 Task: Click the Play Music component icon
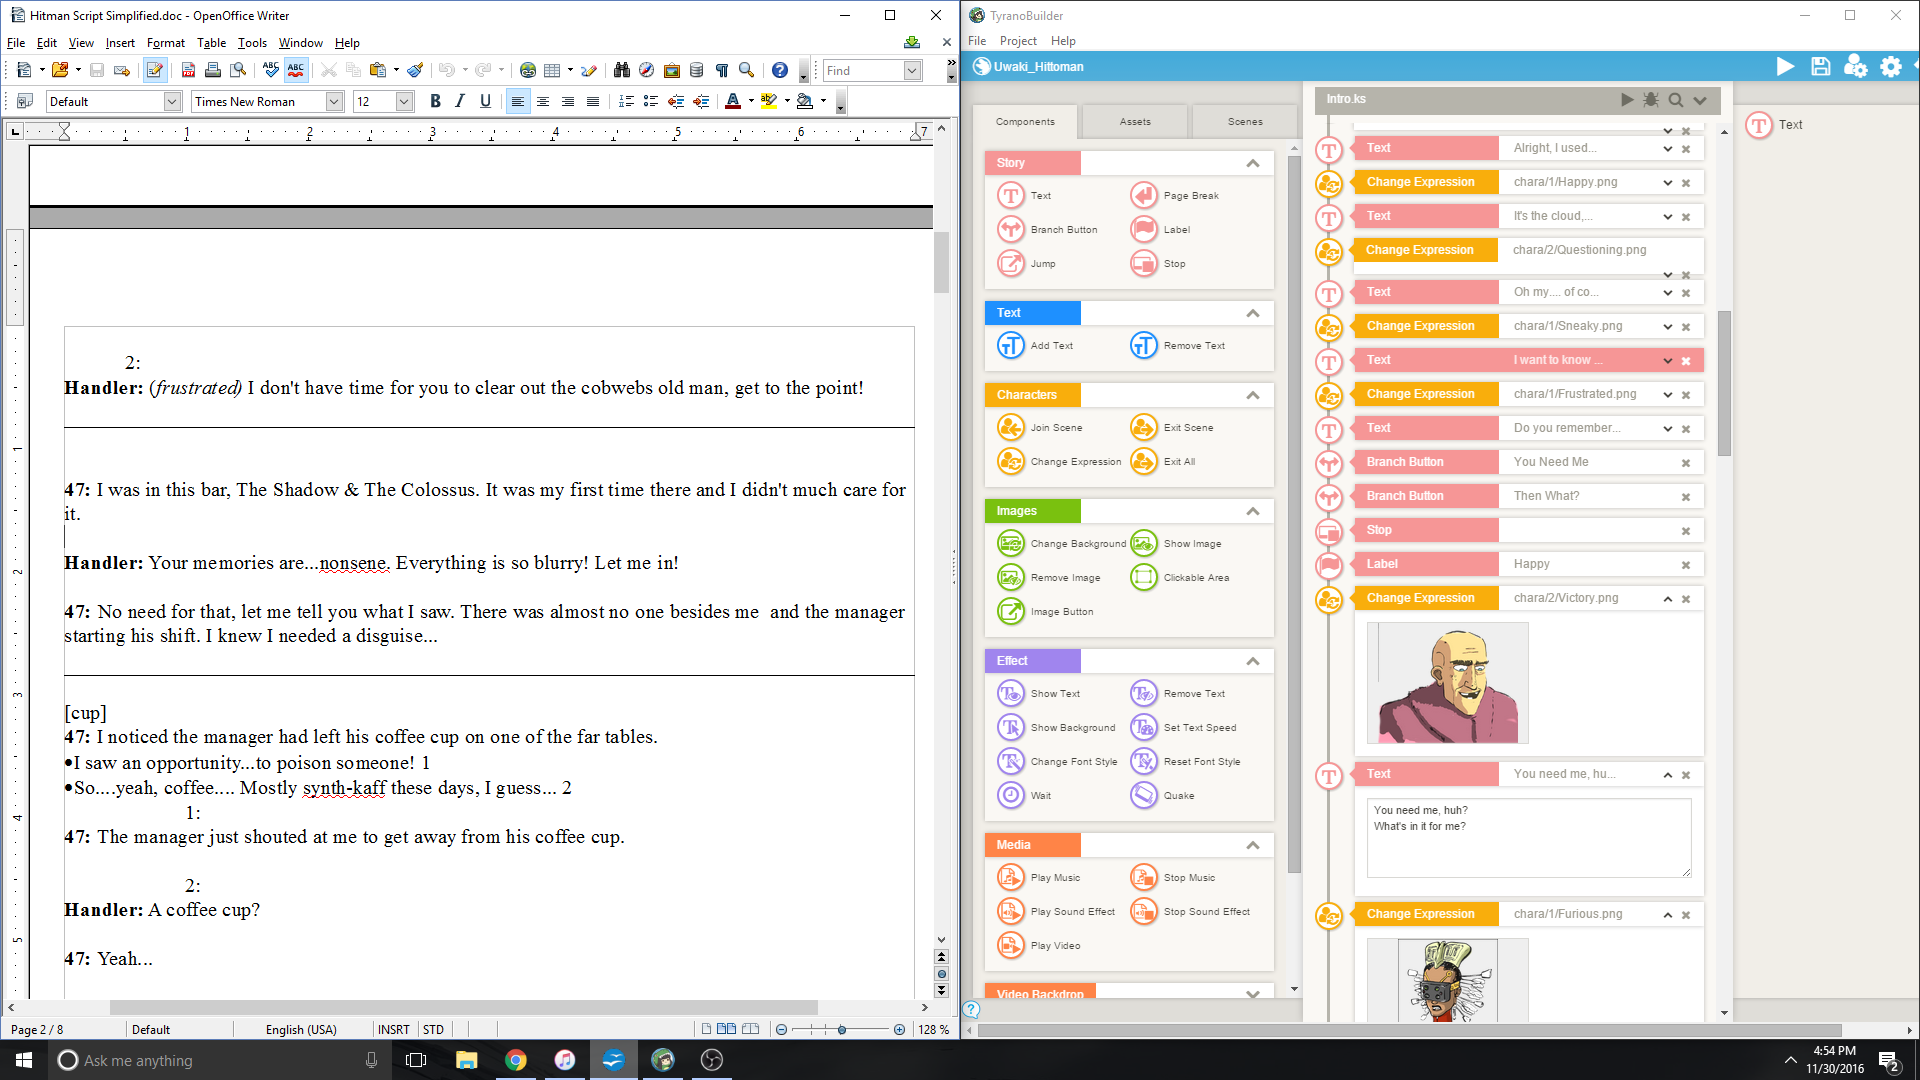click(x=1011, y=877)
